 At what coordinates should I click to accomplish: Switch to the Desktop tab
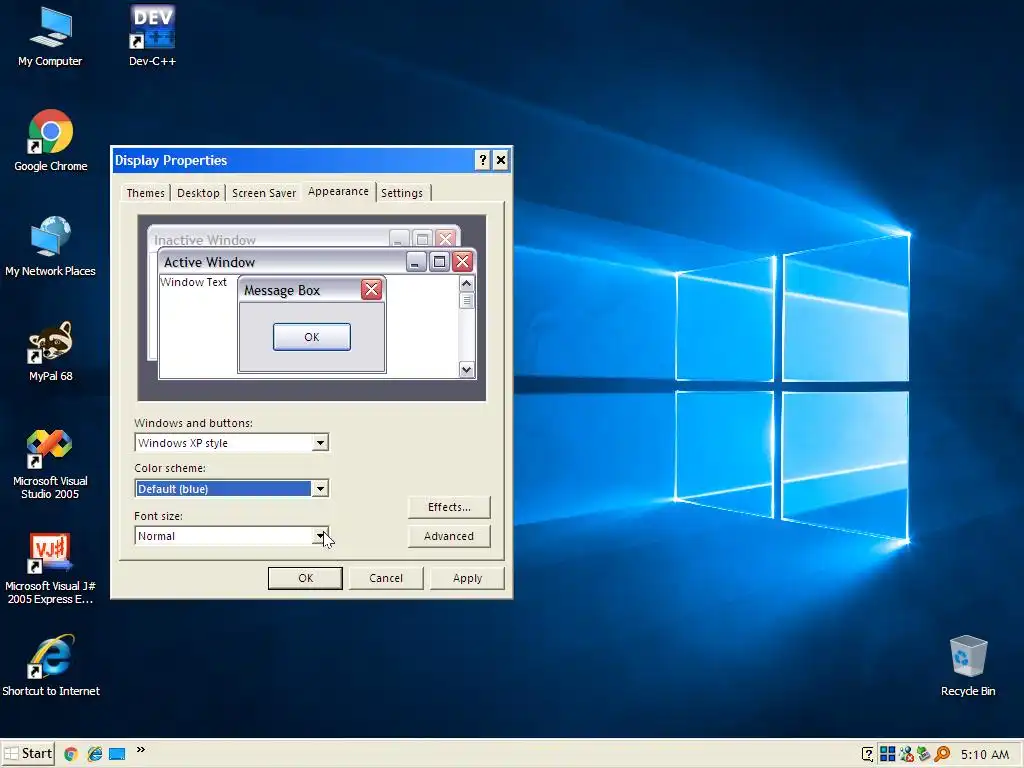pyautogui.click(x=198, y=193)
